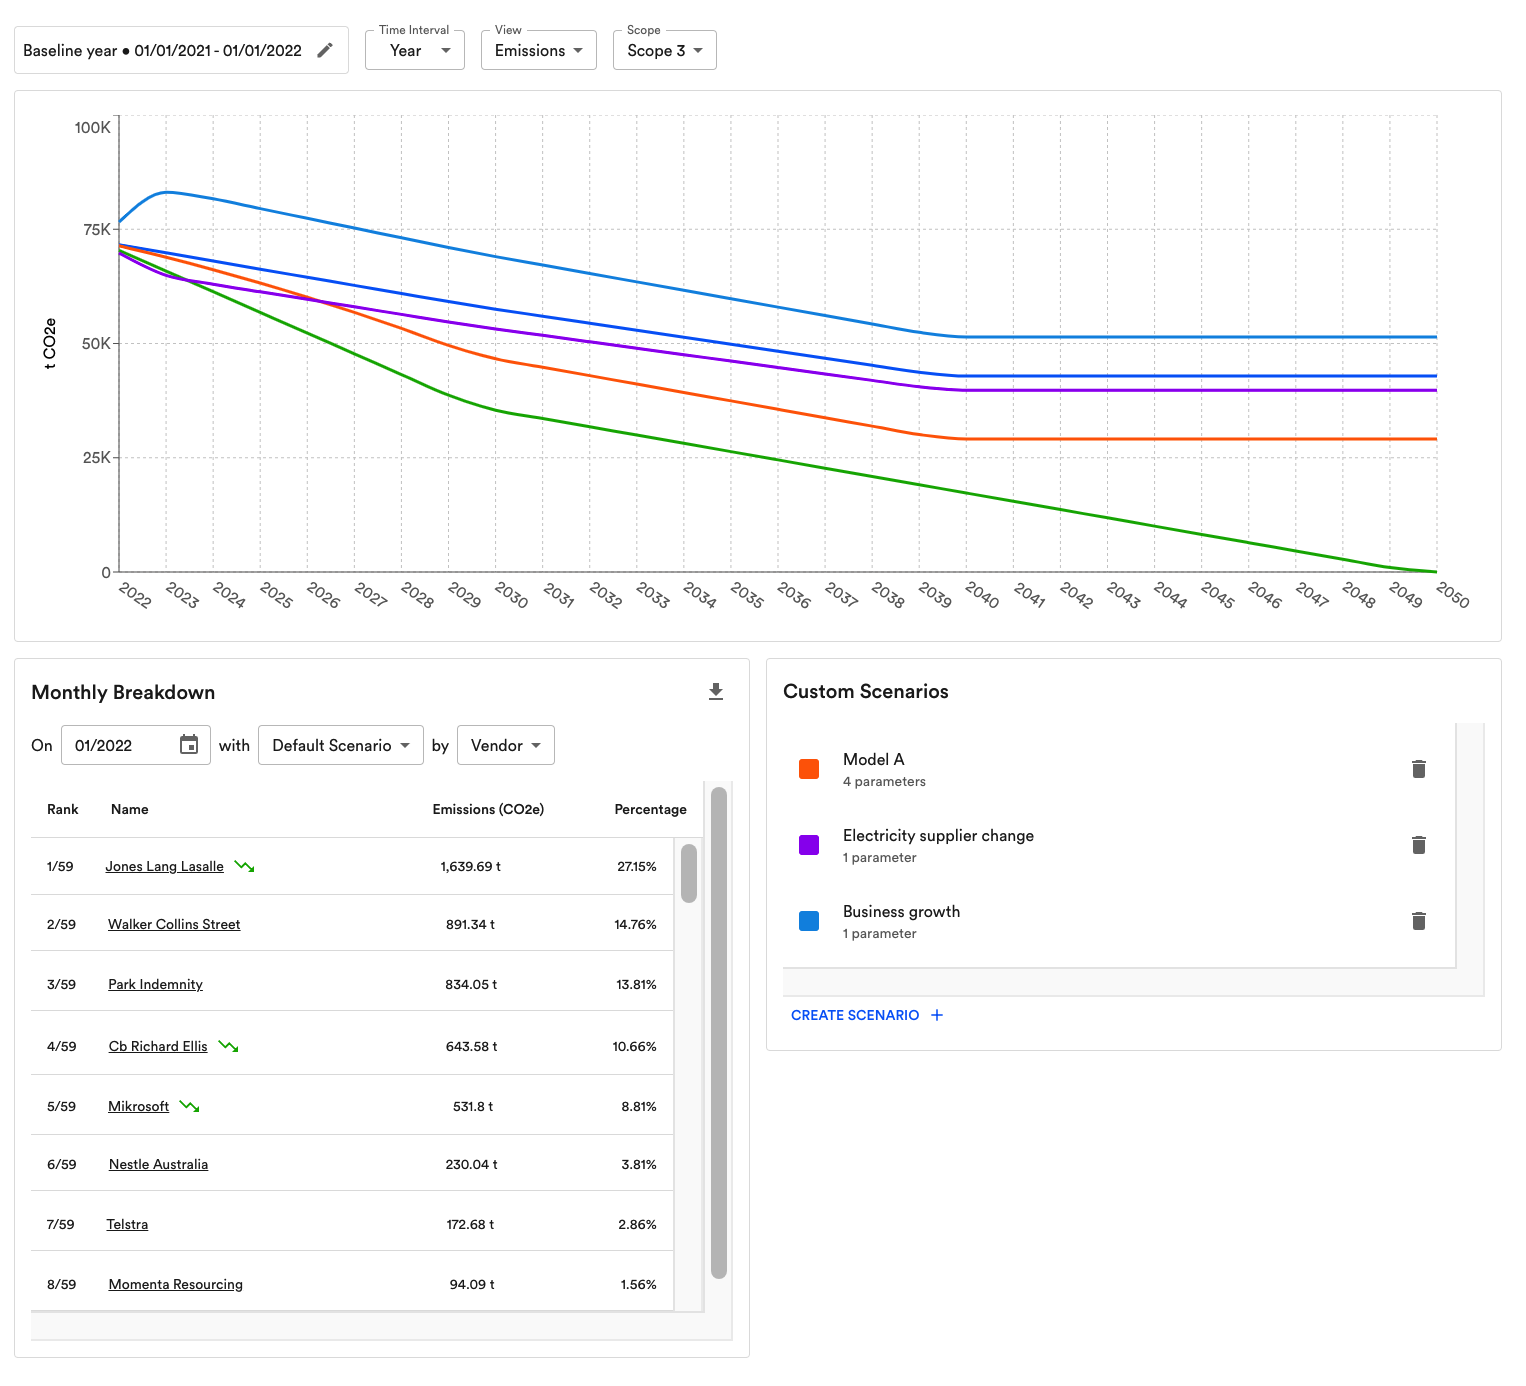Click the orange Model A color swatch

click(x=809, y=769)
